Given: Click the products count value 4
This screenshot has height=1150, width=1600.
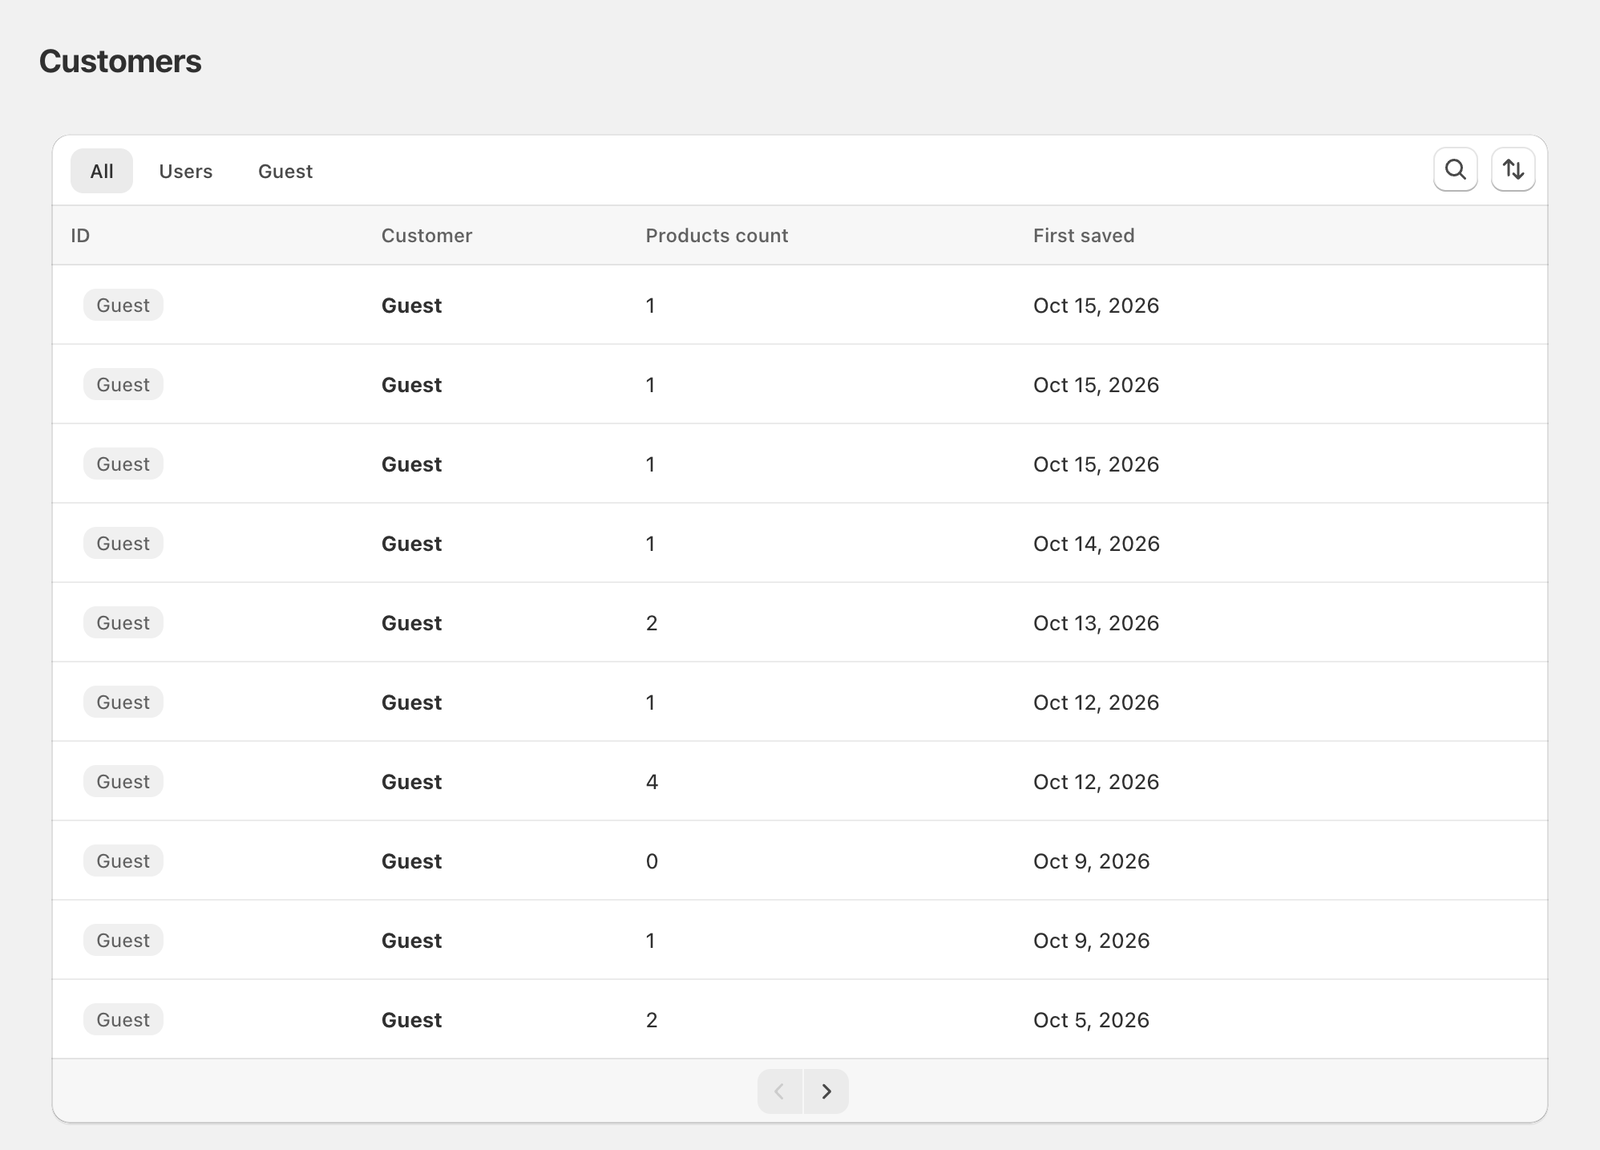Looking at the screenshot, I should click(652, 782).
